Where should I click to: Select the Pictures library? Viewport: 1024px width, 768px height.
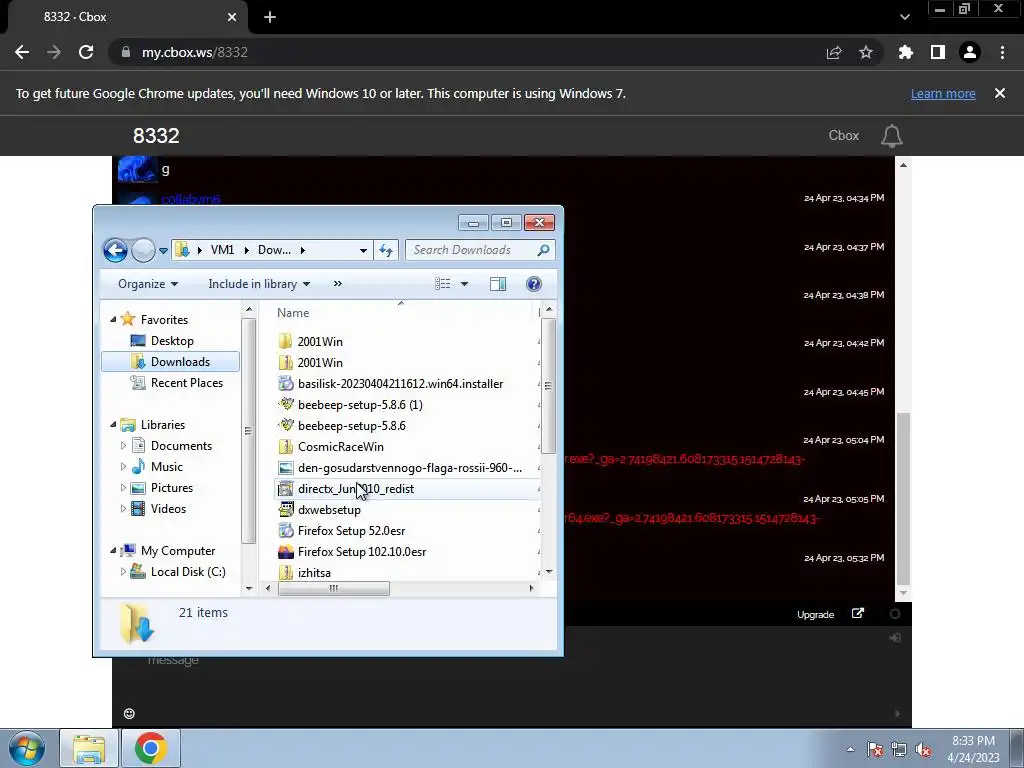171,488
